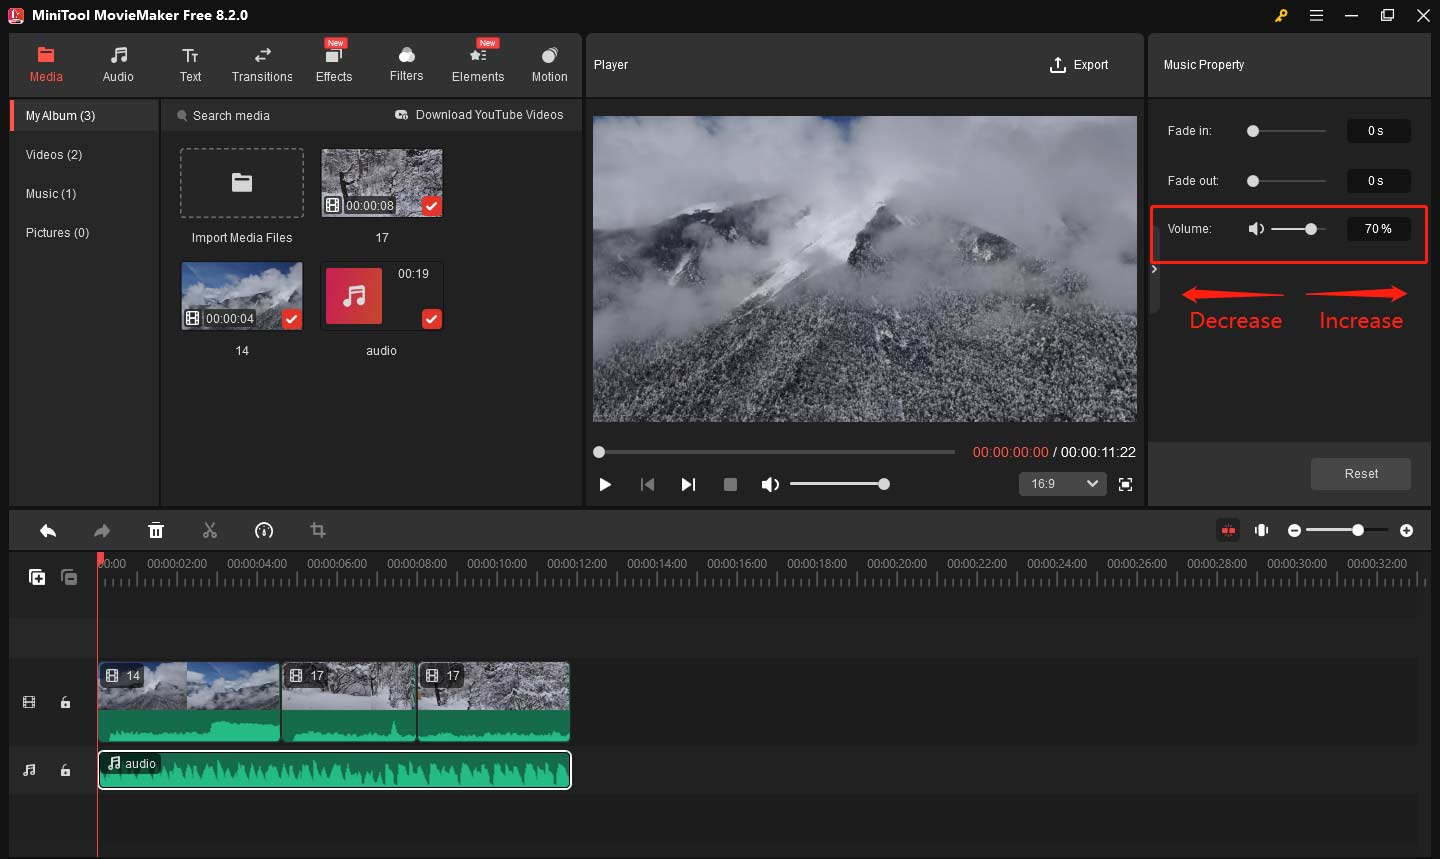Image resolution: width=1440 pixels, height=859 pixels.
Task: Click the Remove Track icon
Action: (69, 577)
